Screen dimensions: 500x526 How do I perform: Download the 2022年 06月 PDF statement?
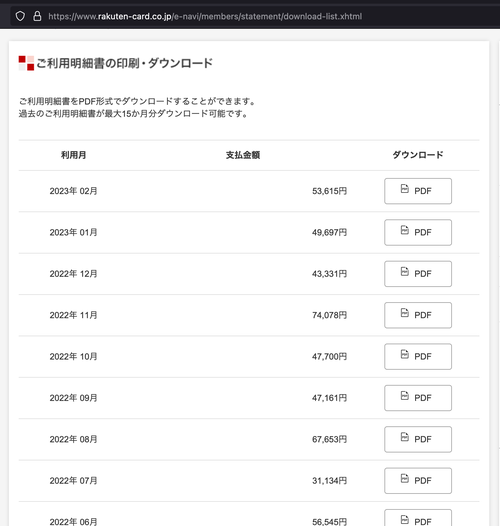pyautogui.click(x=418, y=518)
